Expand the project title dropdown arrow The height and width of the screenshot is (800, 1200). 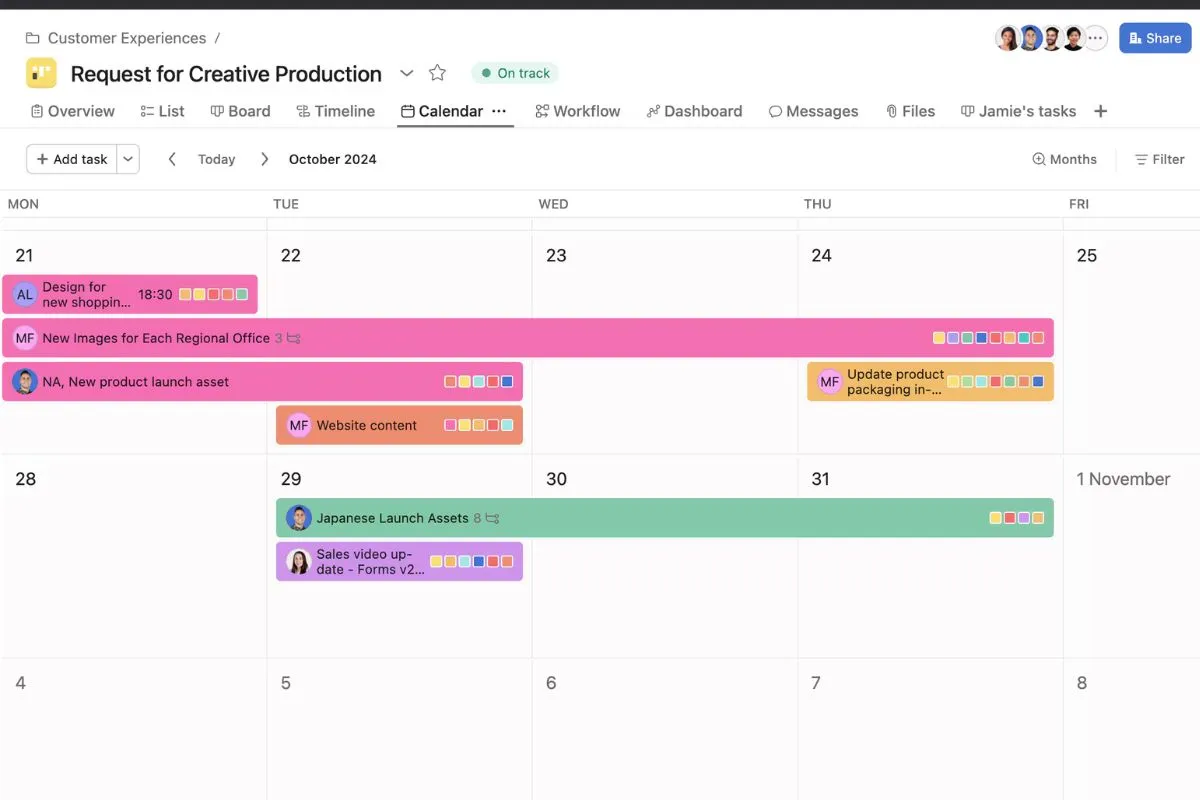pyautogui.click(x=407, y=73)
